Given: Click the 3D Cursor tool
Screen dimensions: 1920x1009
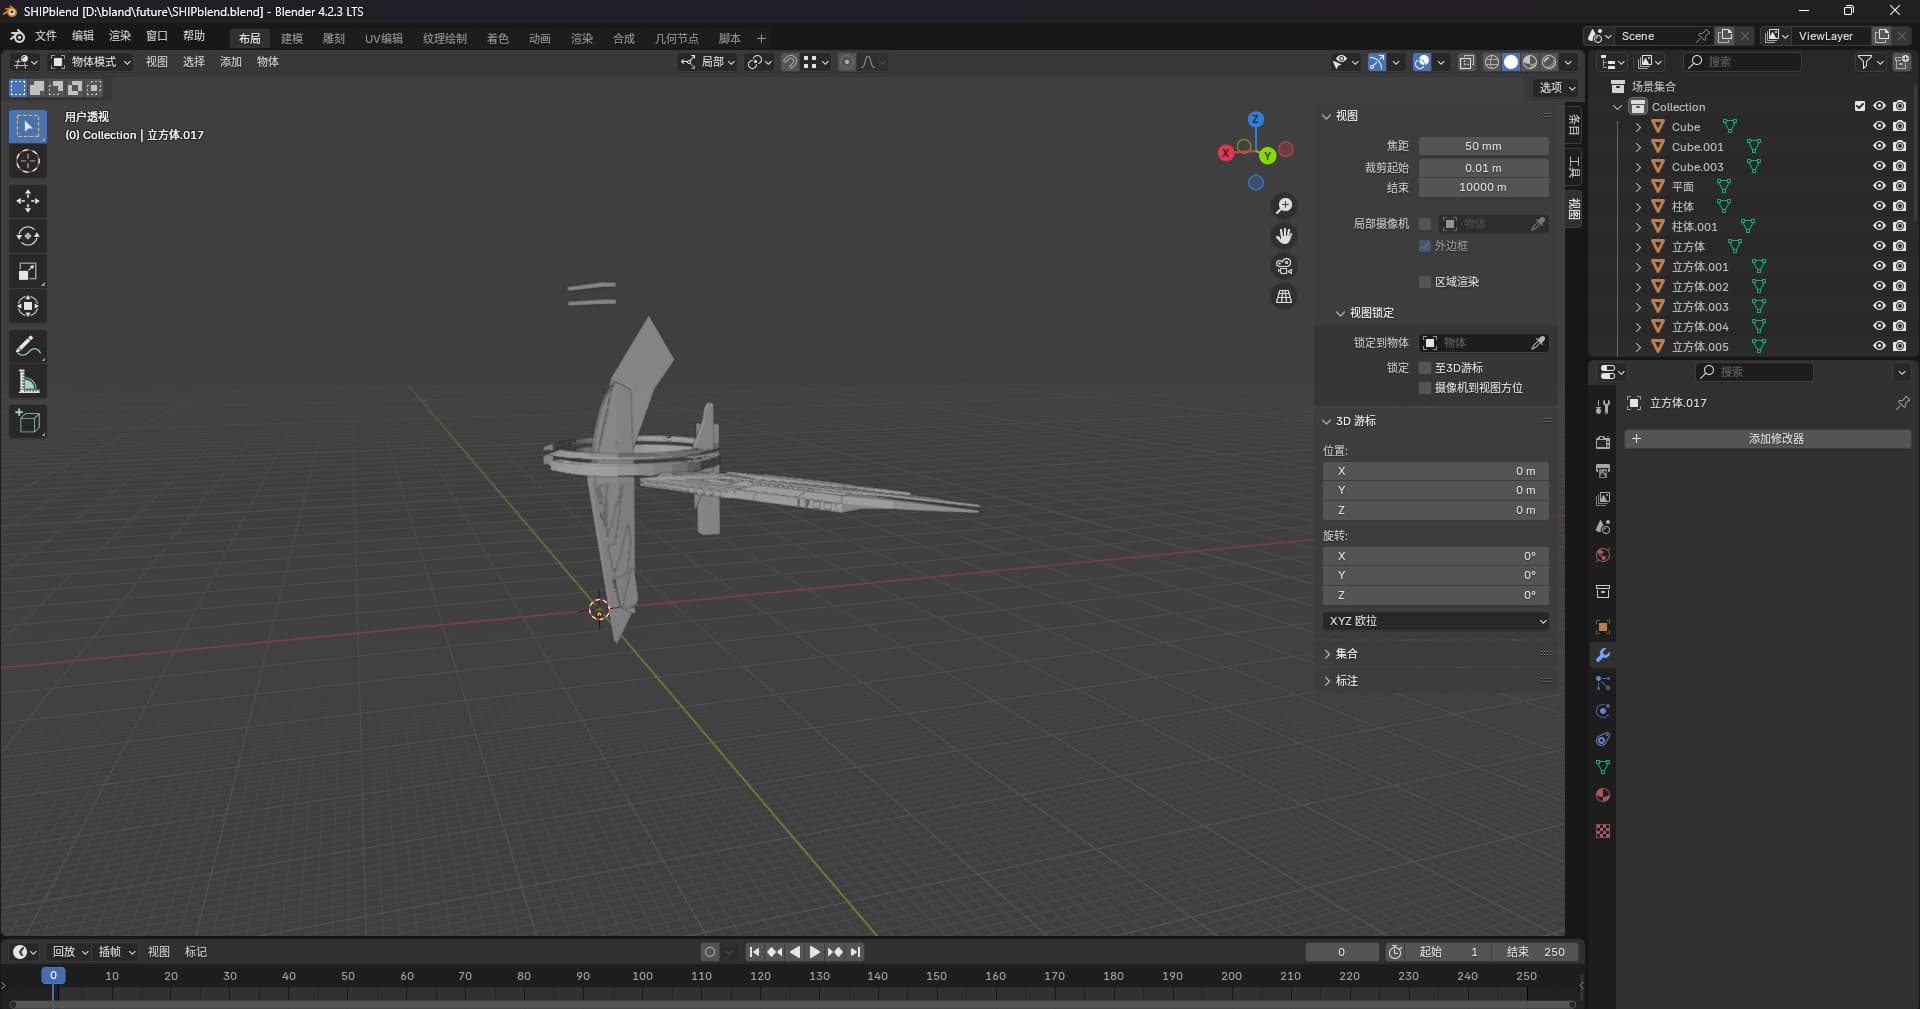Looking at the screenshot, I should [x=28, y=161].
